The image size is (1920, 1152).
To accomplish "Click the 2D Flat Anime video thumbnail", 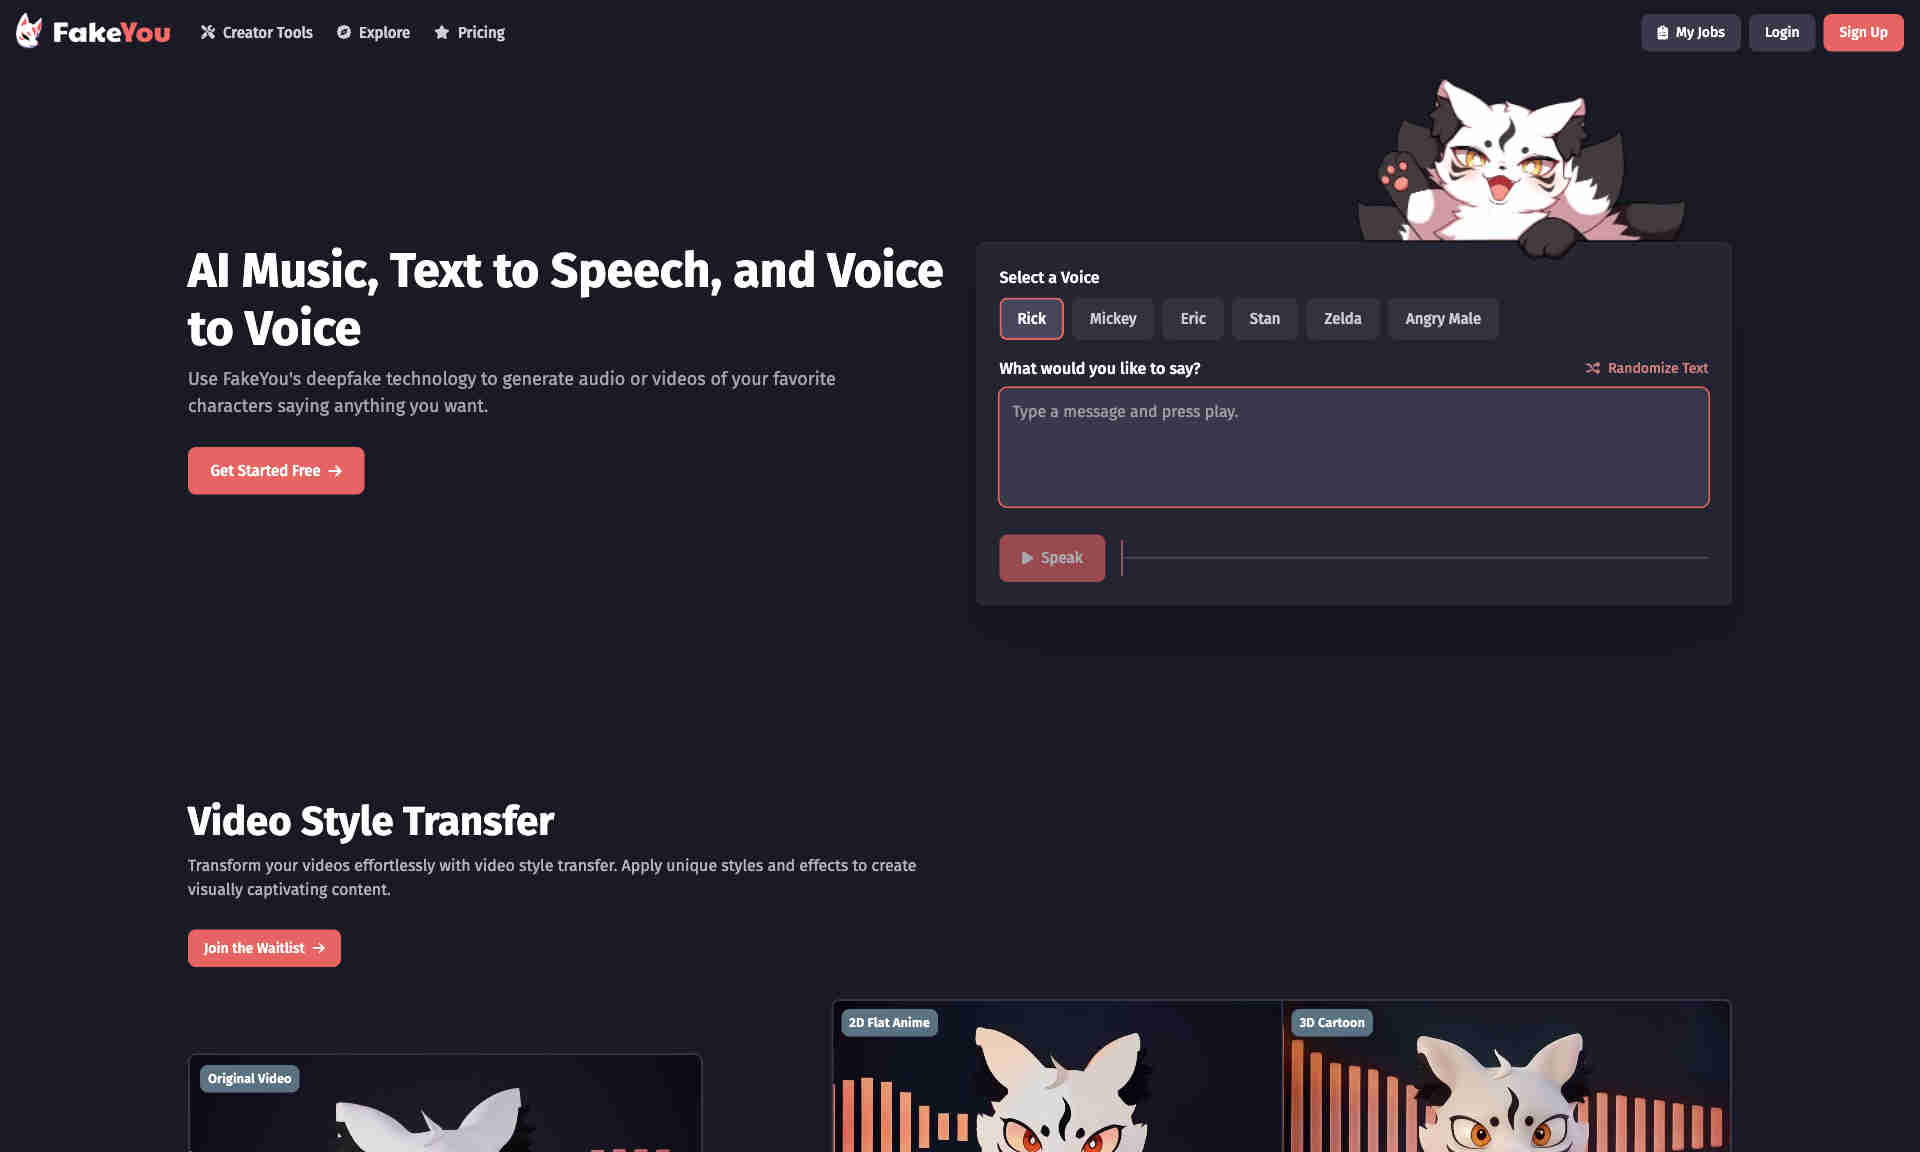I will pyautogui.click(x=1057, y=1083).
